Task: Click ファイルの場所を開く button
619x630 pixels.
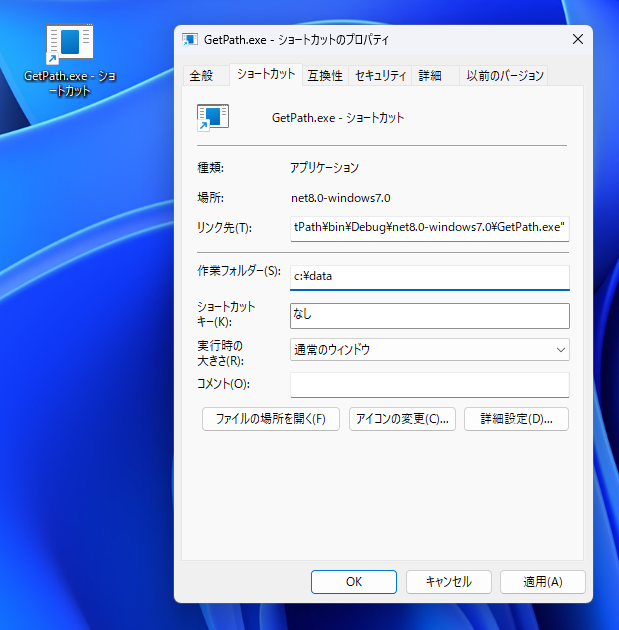Action: pyautogui.click(x=271, y=419)
